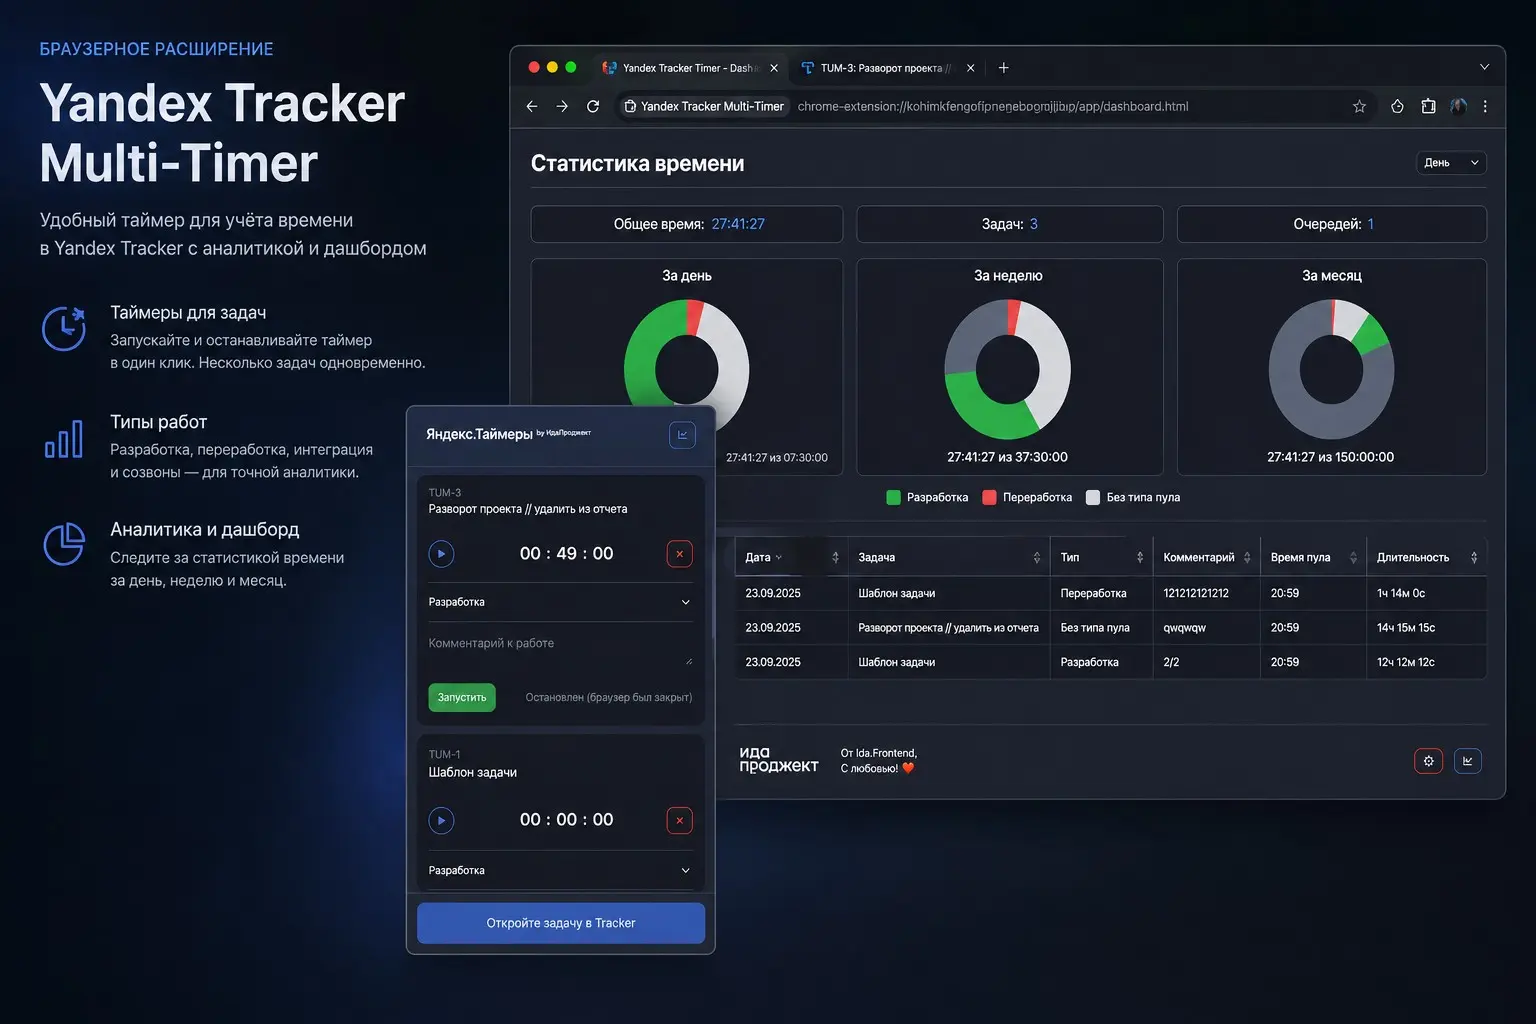Click the Статистика времени heading
Image resolution: width=1536 pixels, height=1024 pixels.
(x=637, y=163)
